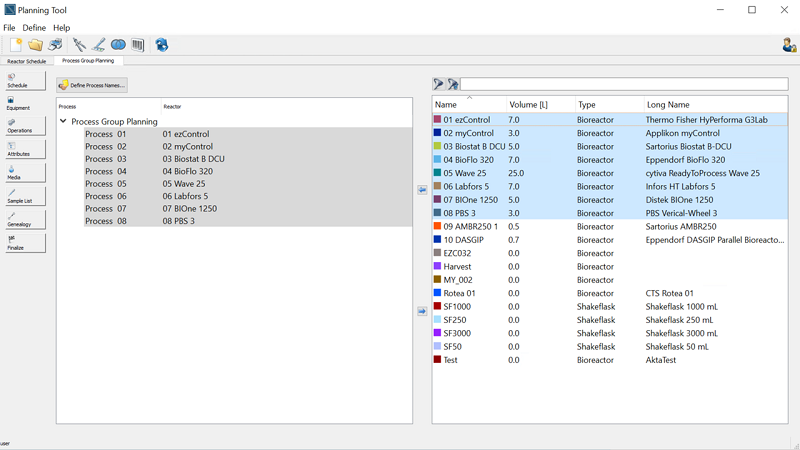Click the right arrow remove button
Image resolution: width=800 pixels, height=450 pixels.
(x=422, y=311)
